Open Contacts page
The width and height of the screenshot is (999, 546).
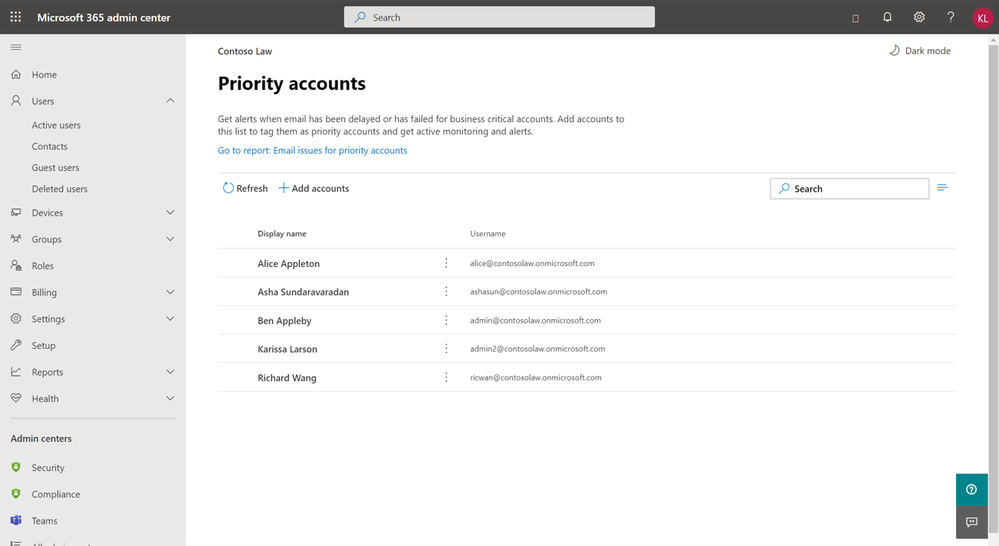pyautogui.click(x=50, y=147)
